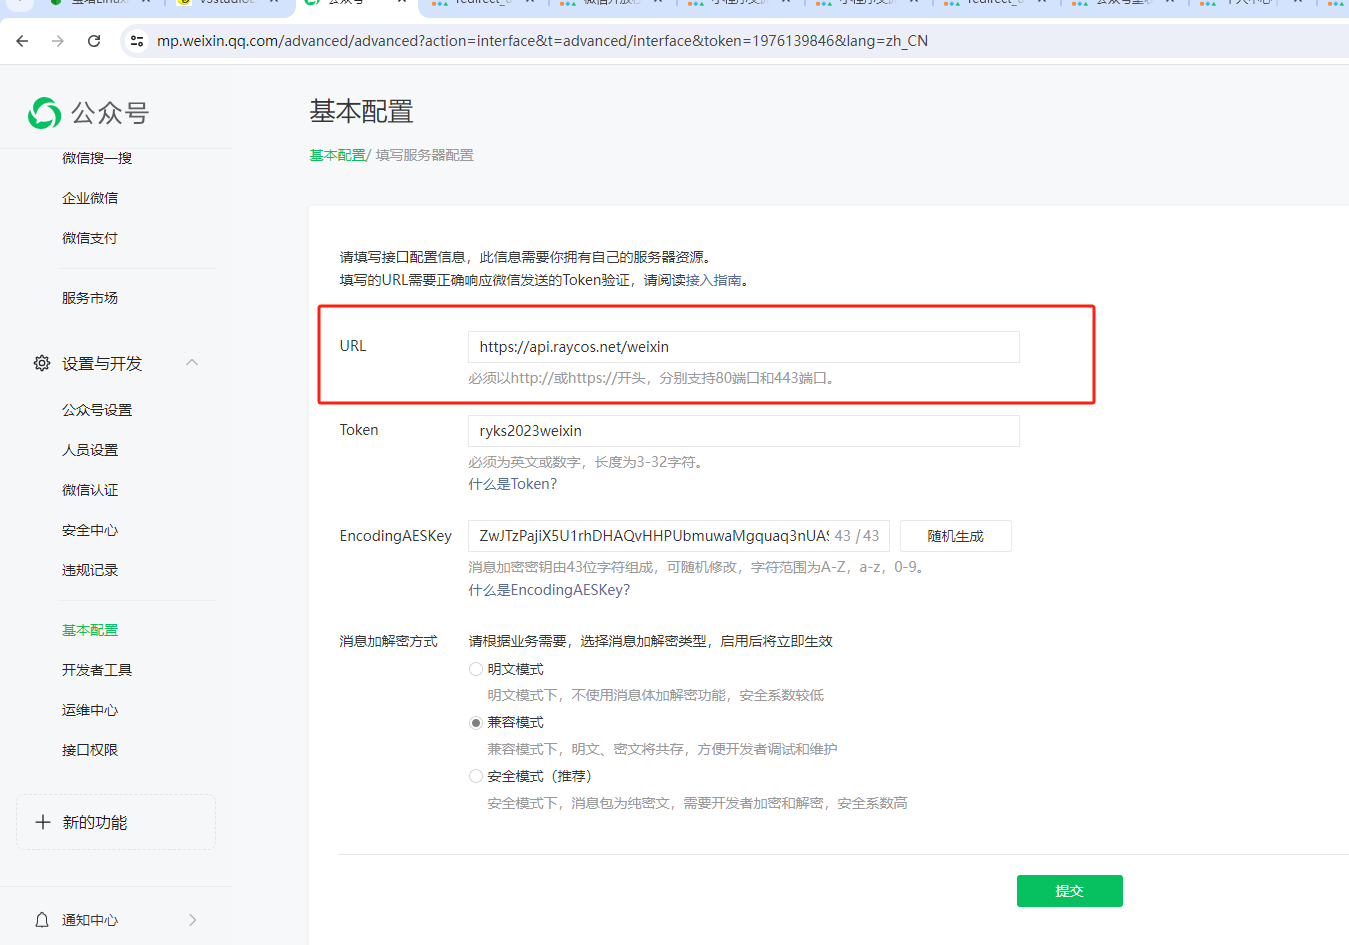The image size is (1349, 945).
Task: Open 安全中心 in the sidebar
Action: coord(90,530)
